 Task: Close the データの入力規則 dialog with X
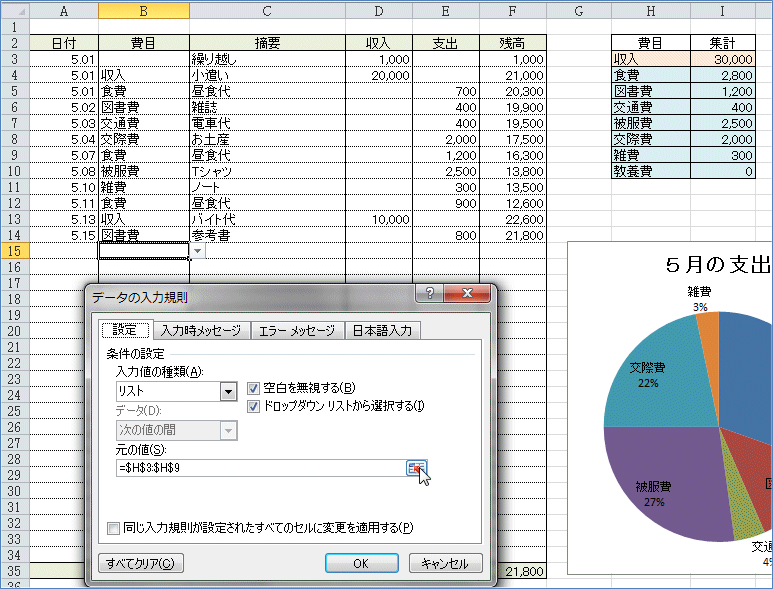(467, 293)
